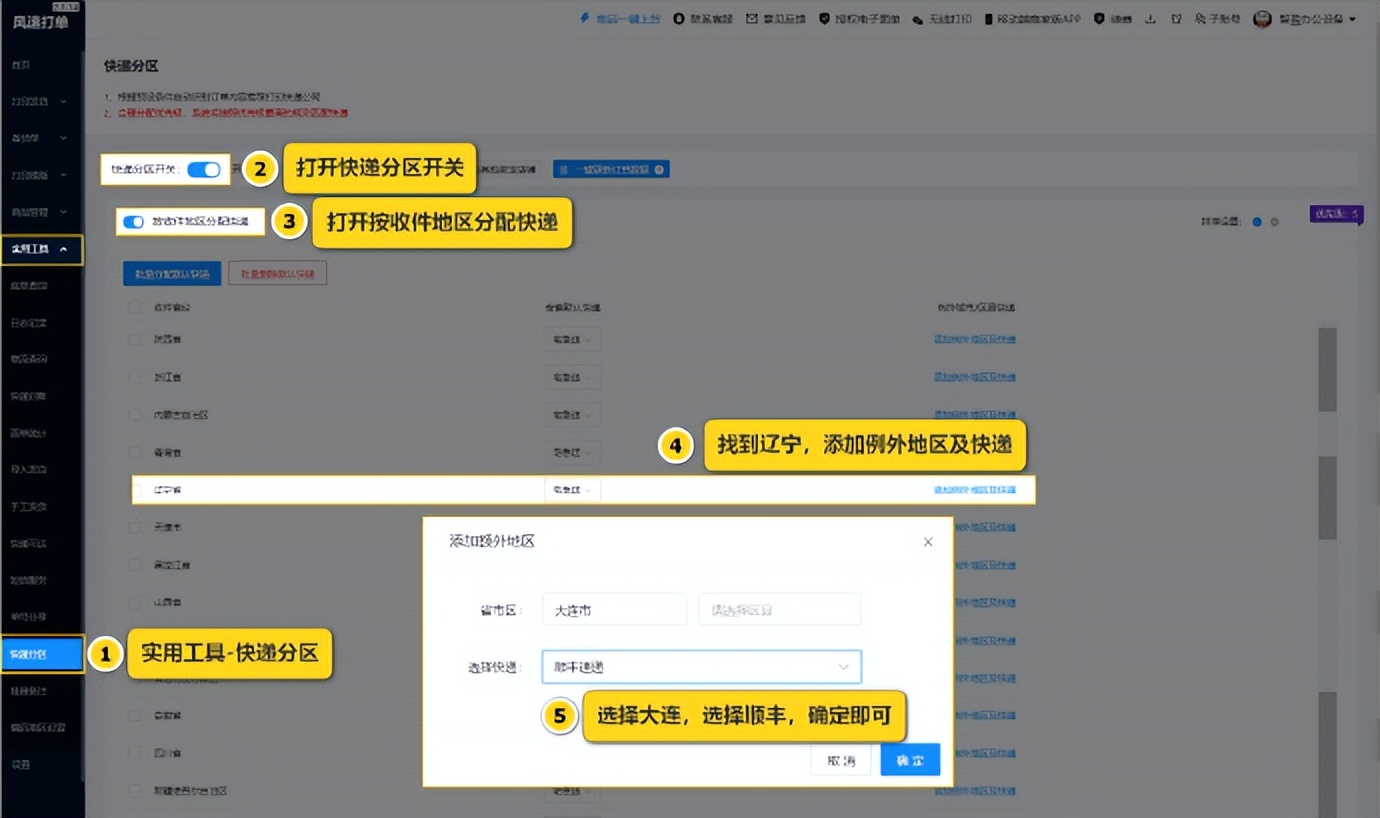Click the 确定 button in the dialog

point(909,759)
